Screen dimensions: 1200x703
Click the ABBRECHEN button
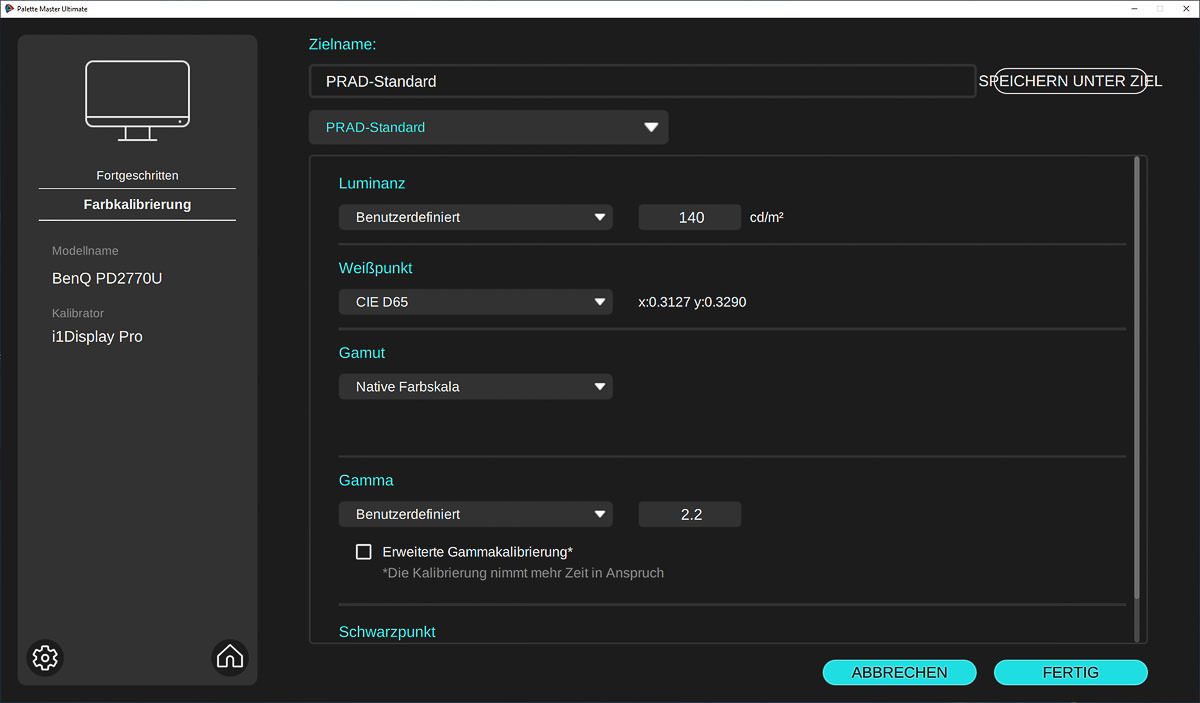click(899, 673)
